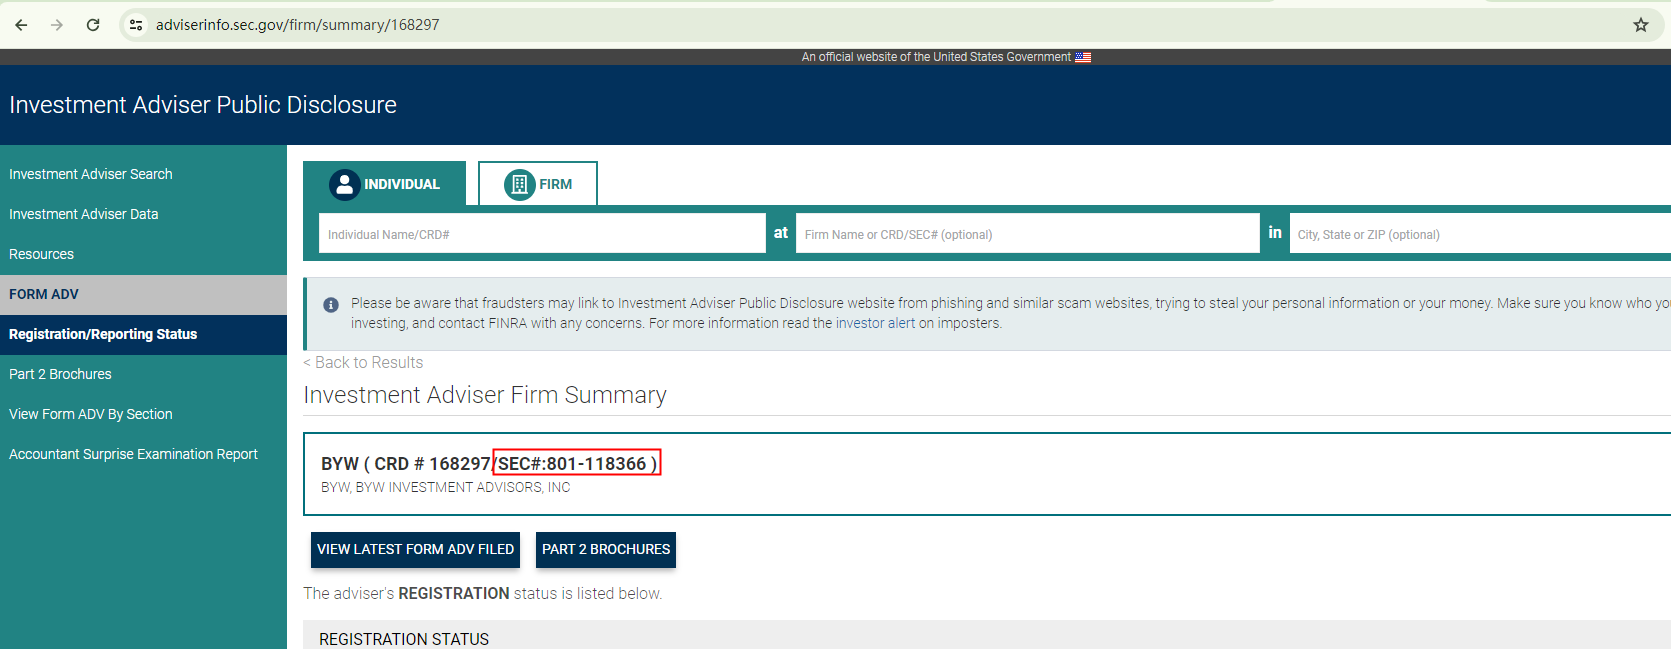Click the official website government banner text
1671x649 pixels.
coord(936,57)
